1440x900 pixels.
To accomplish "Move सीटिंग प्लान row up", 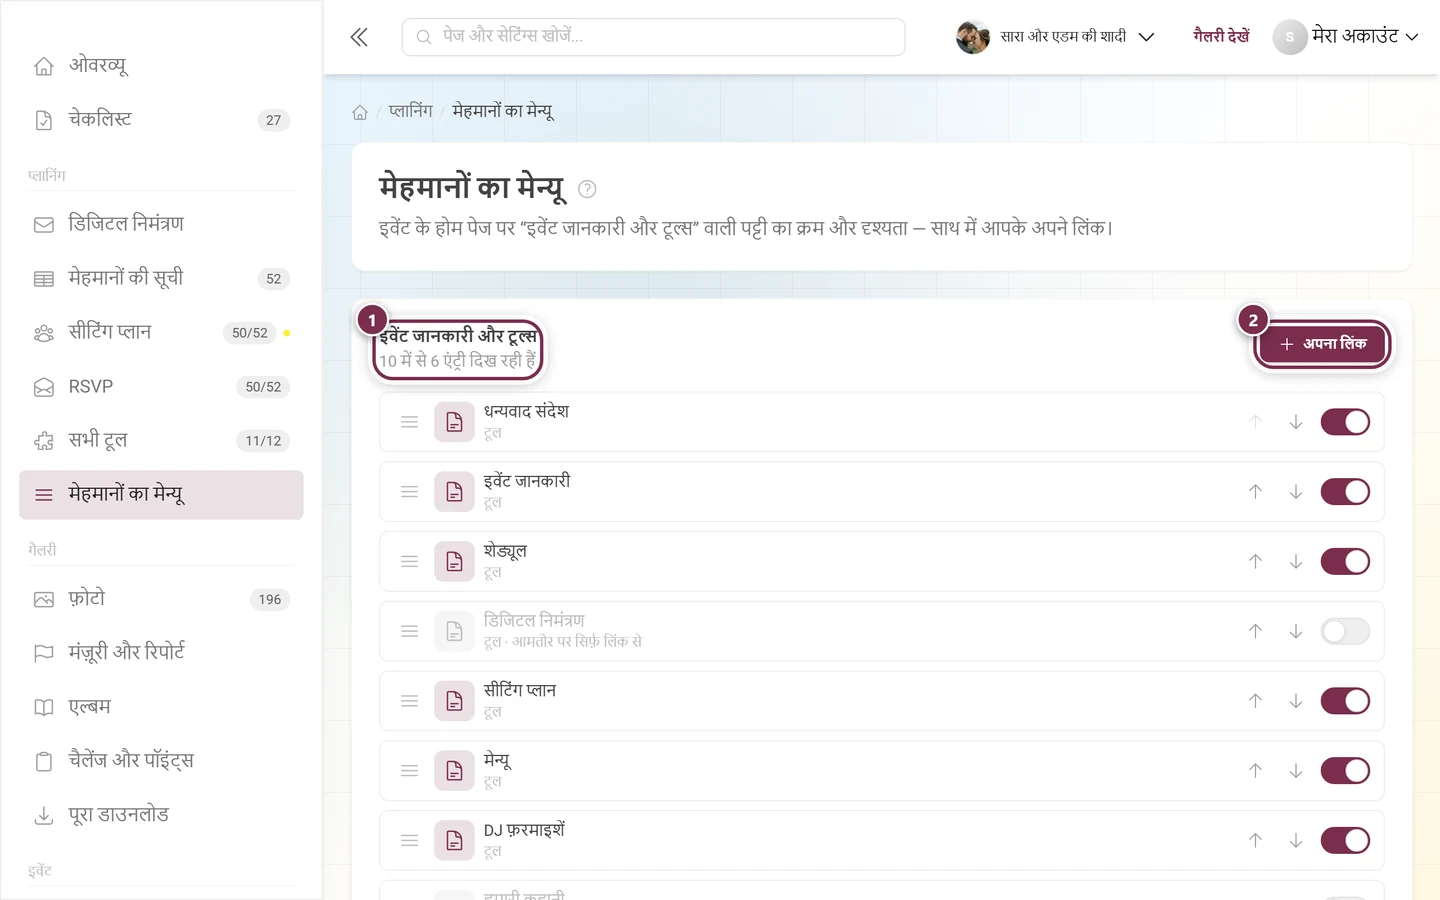I will coord(1255,701).
